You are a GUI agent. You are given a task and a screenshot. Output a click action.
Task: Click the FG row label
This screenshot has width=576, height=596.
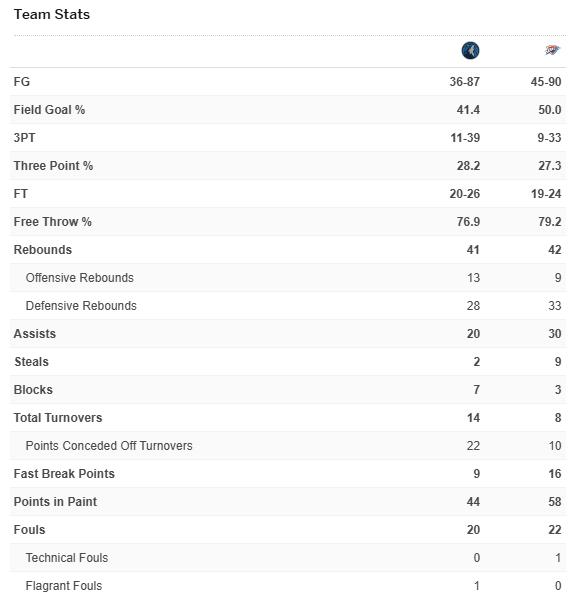point(22,82)
